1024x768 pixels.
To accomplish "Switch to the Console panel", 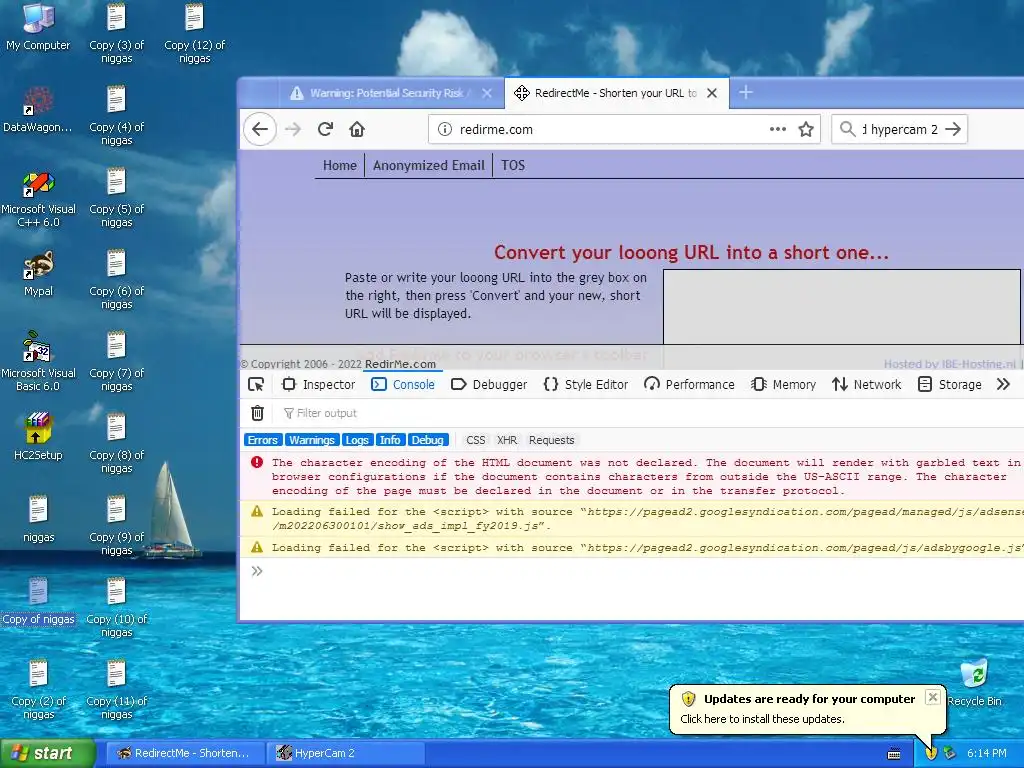I will click(x=403, y=385).
